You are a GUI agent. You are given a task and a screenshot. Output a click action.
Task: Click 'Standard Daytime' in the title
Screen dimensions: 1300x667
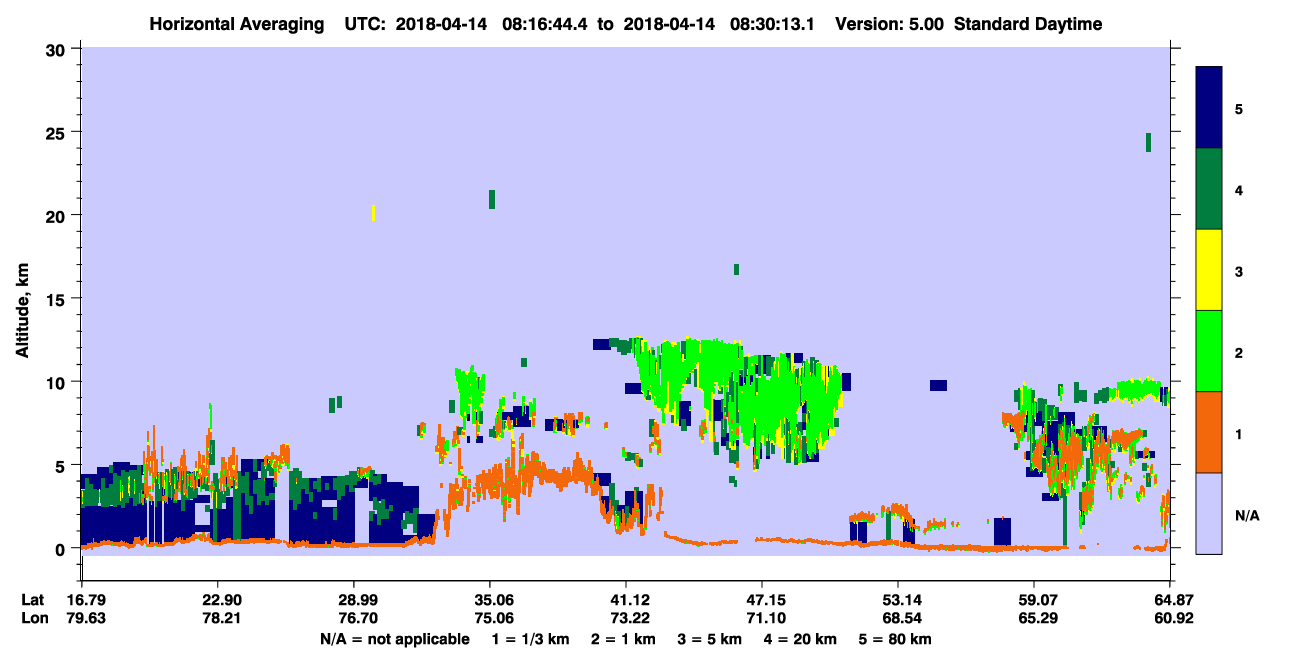click(x=1028, y=24)
